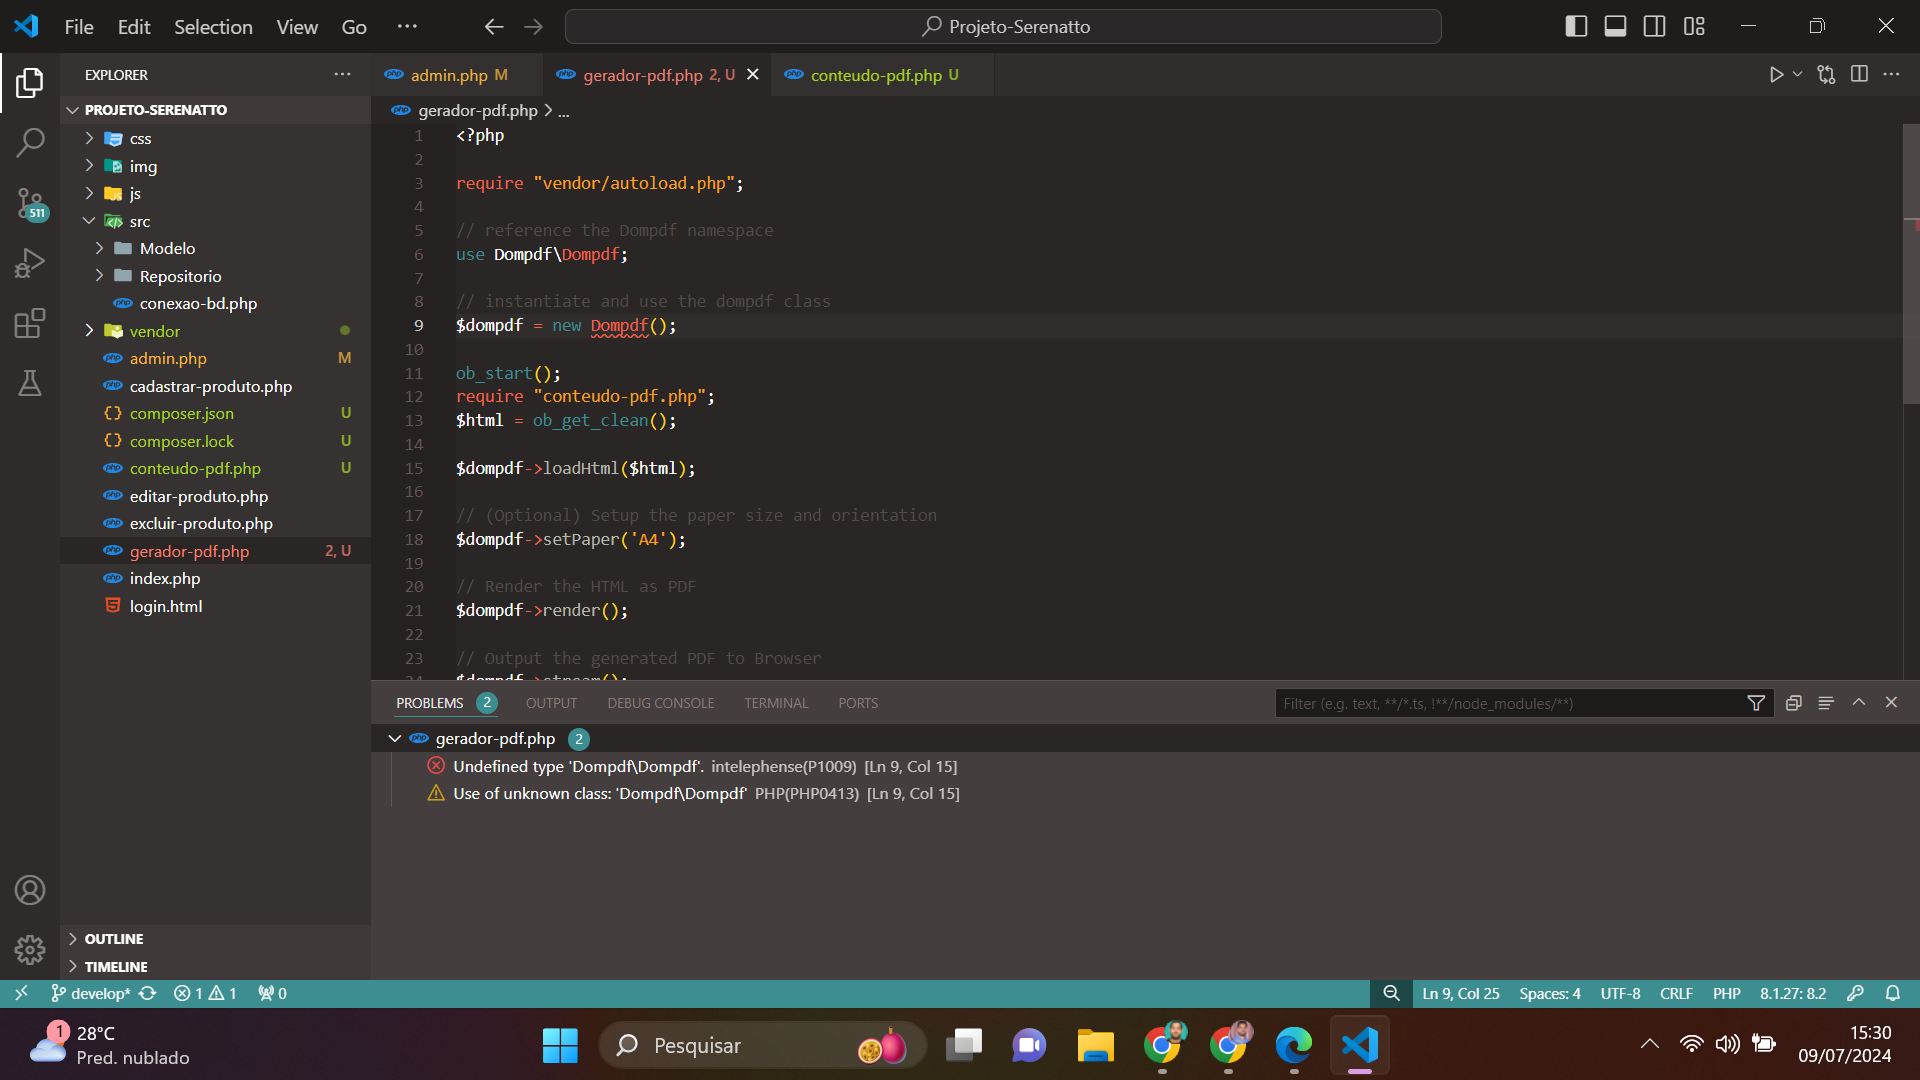The width and height of the screenshot is (1920, 1080).
Task: Collapse gerador-pdf.php problems group
Action: [395, 739]
